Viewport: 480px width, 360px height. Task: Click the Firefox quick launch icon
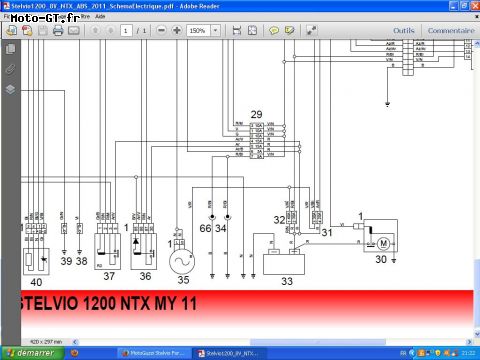74,353
